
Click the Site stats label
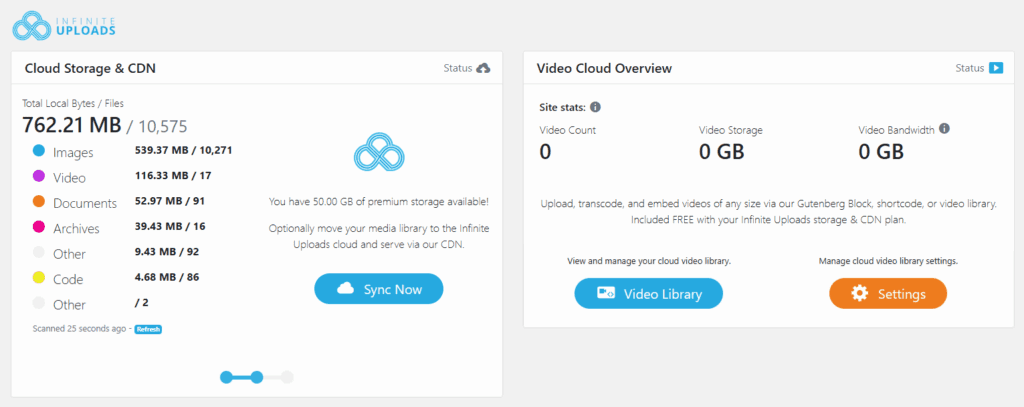[562, 107]
